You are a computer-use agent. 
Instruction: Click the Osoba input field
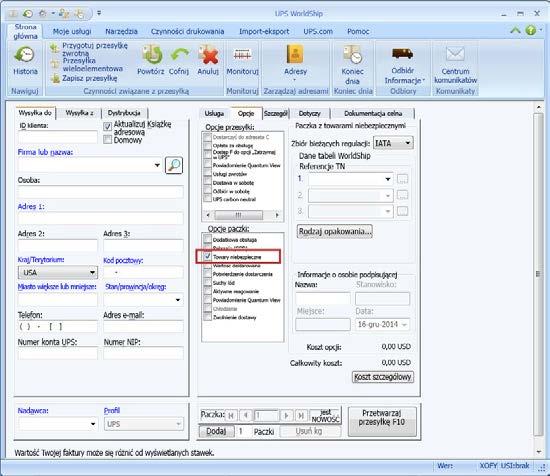coord(100,192)
